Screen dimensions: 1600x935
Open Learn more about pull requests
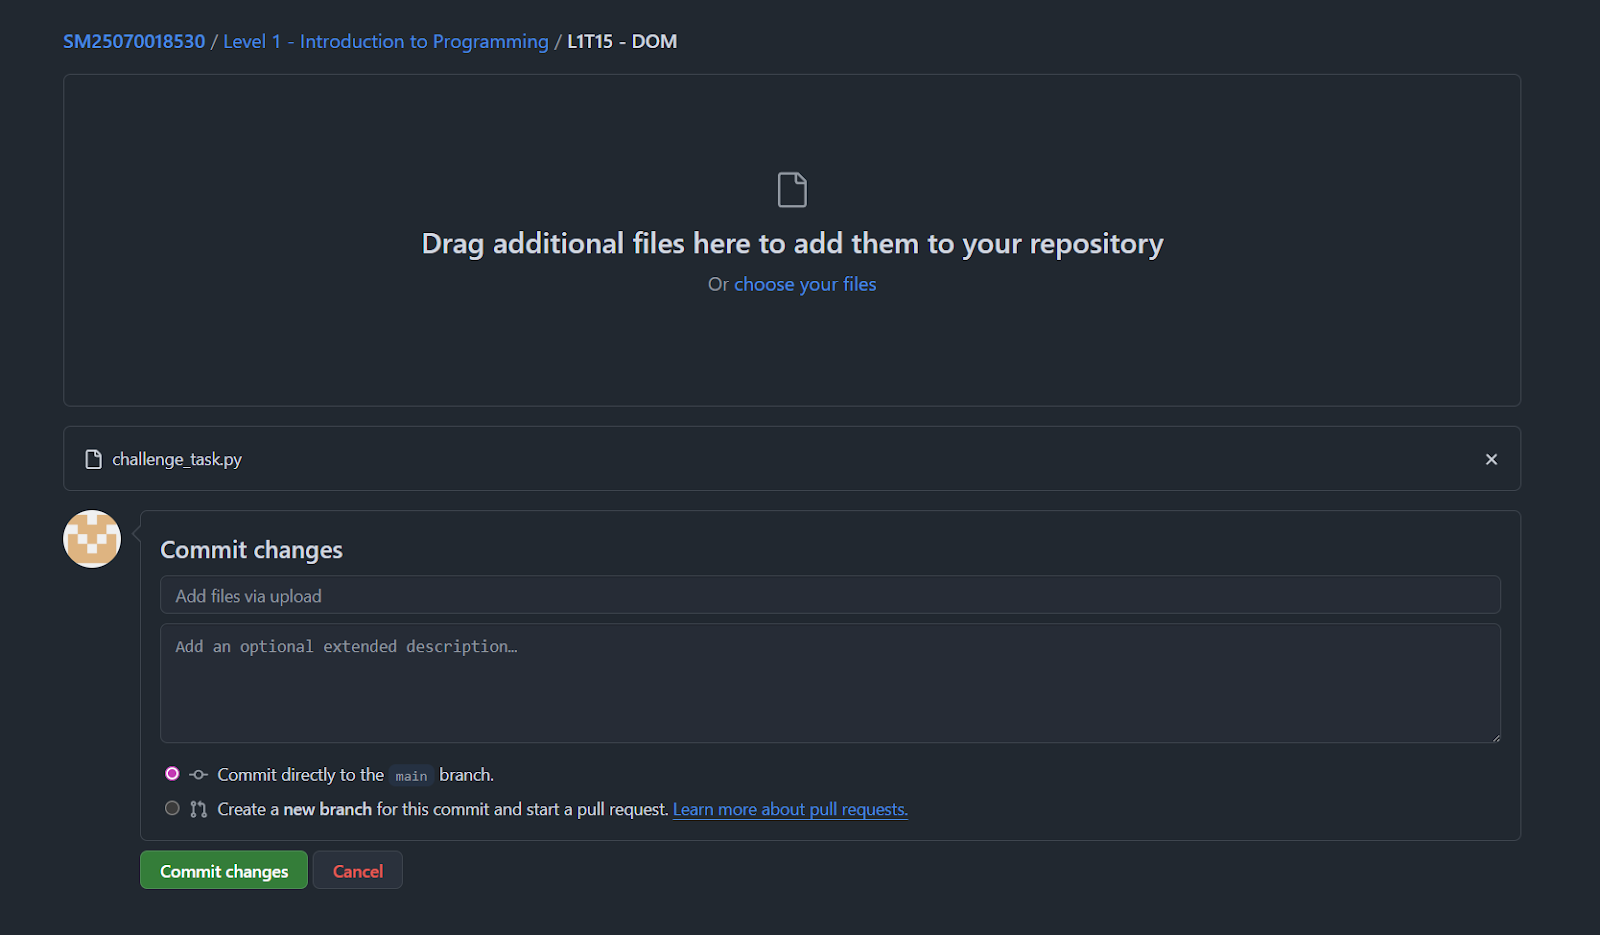point(789,809)
